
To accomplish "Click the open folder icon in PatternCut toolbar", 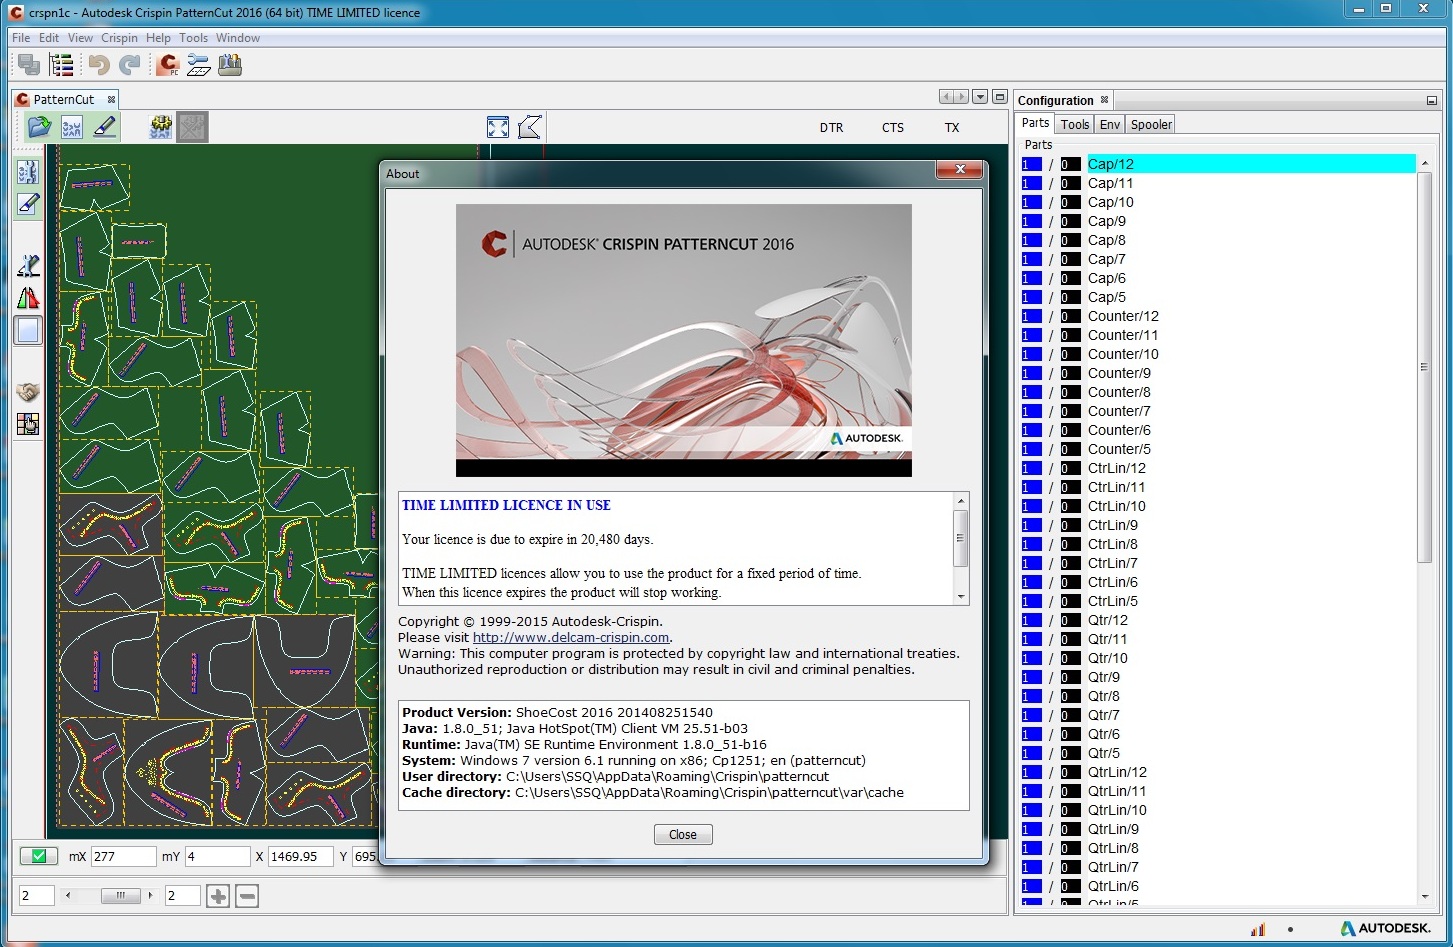I will [39, 127].
